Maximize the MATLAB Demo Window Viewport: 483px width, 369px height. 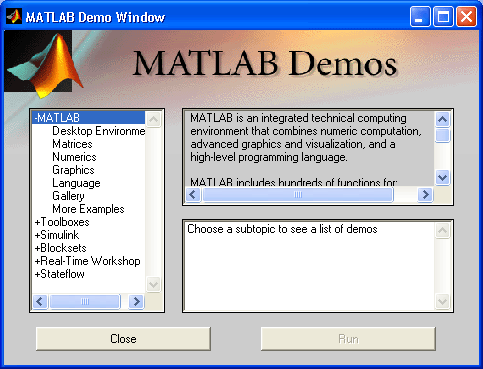(x=443, y=16)
